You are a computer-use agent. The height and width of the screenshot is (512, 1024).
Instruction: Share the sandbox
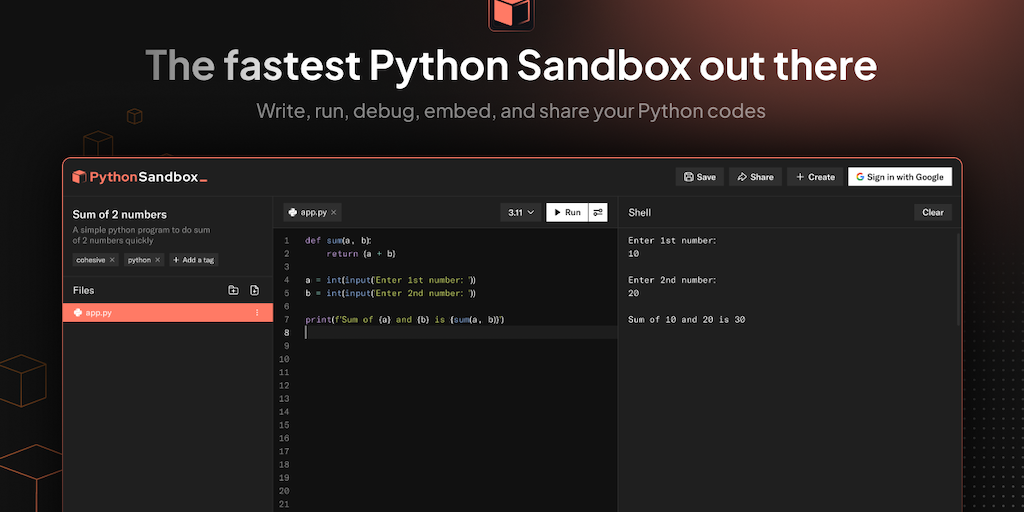[755, 177]
